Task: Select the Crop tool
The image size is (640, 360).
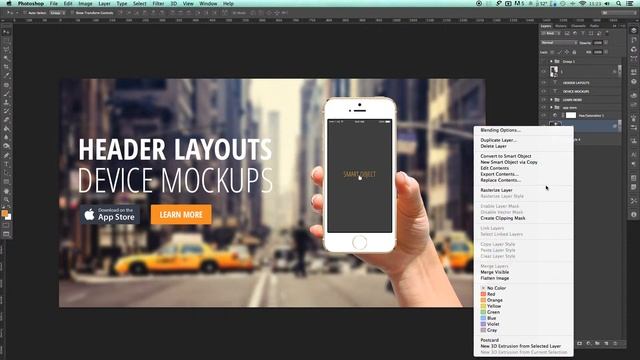Action: tap(6, 67)
